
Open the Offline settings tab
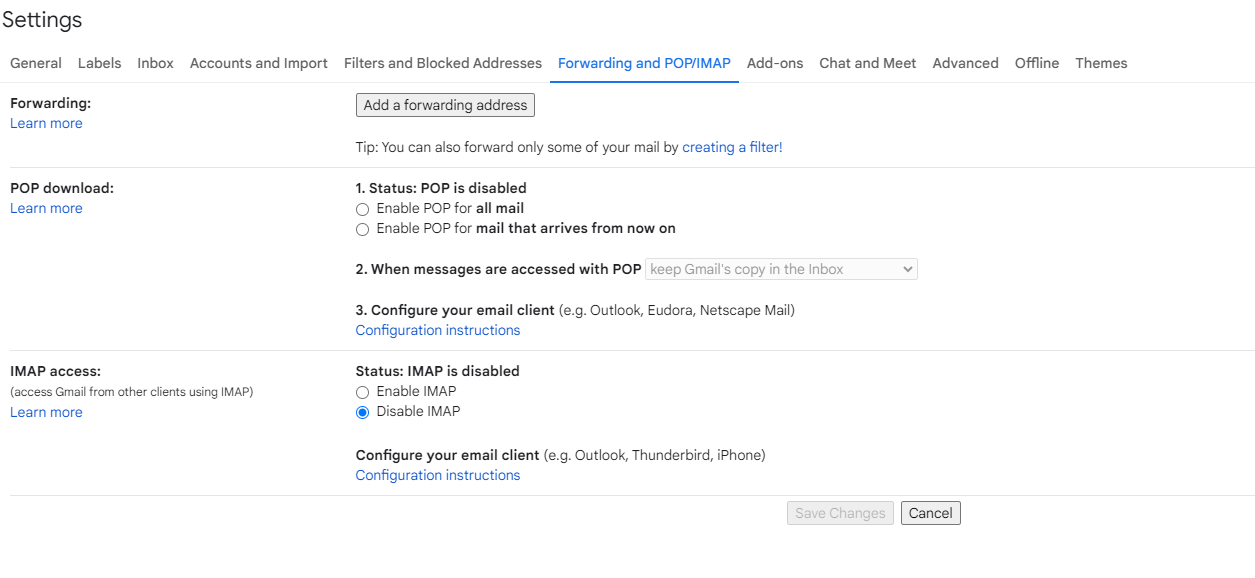pyautogui.click(x=1036, y=63)
